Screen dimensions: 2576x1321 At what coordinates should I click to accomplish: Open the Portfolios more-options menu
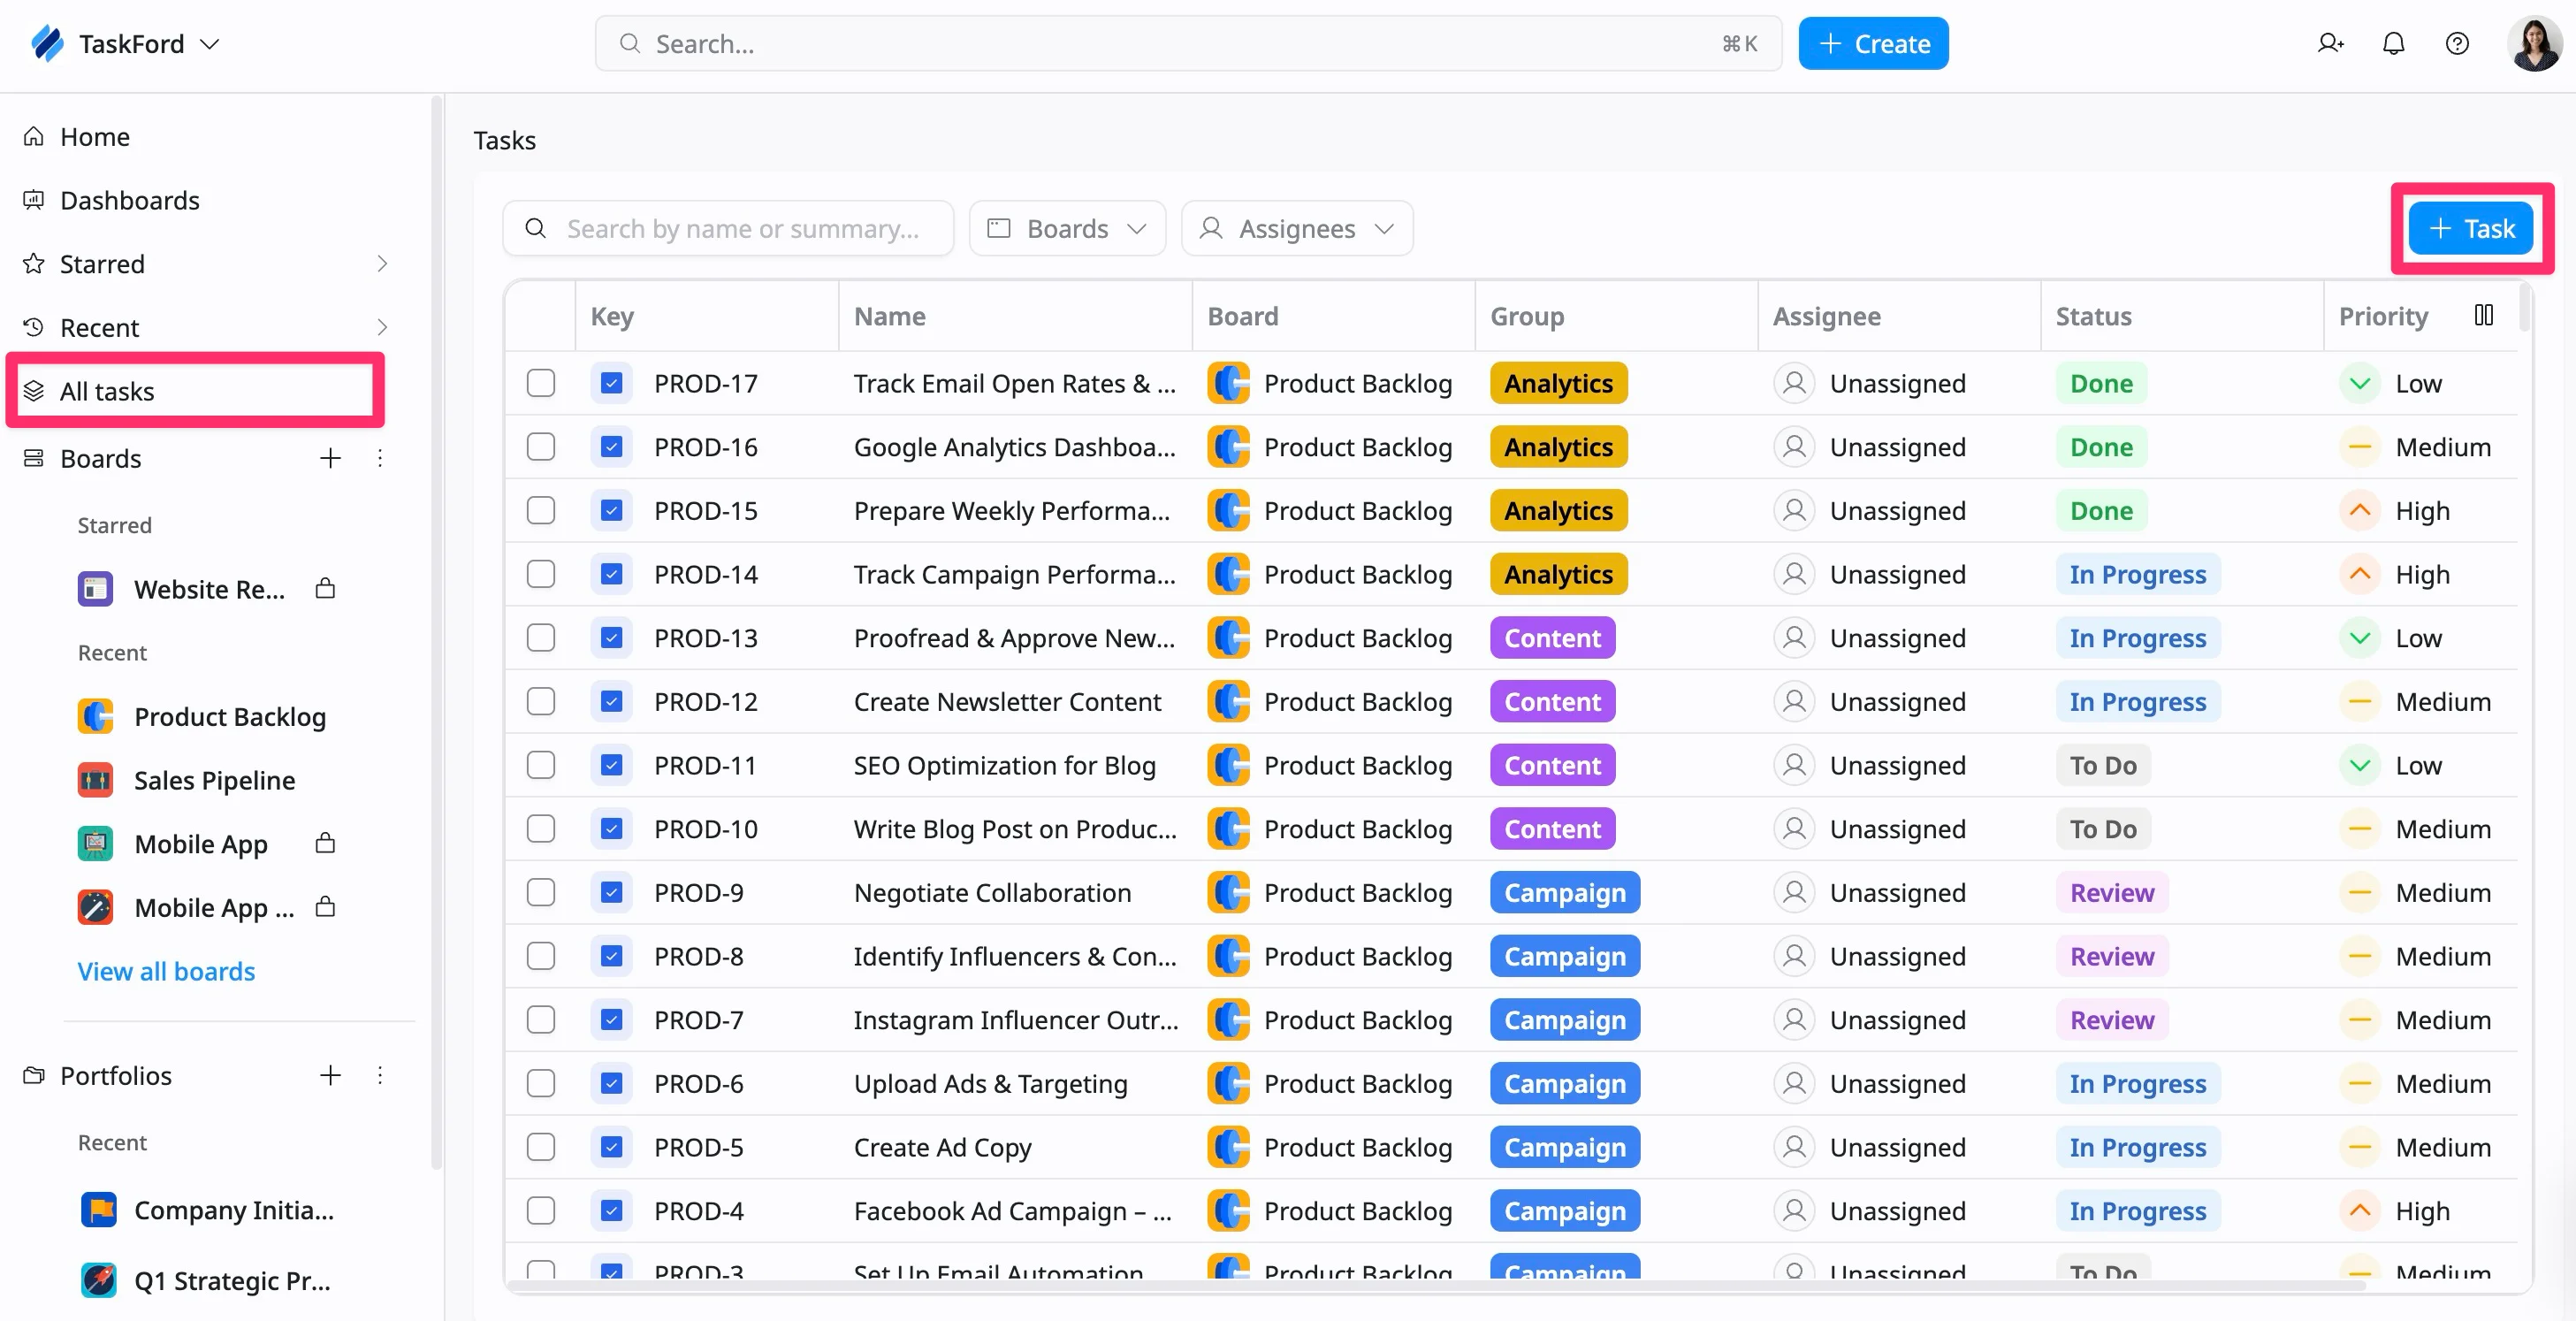click(380, 1075)
